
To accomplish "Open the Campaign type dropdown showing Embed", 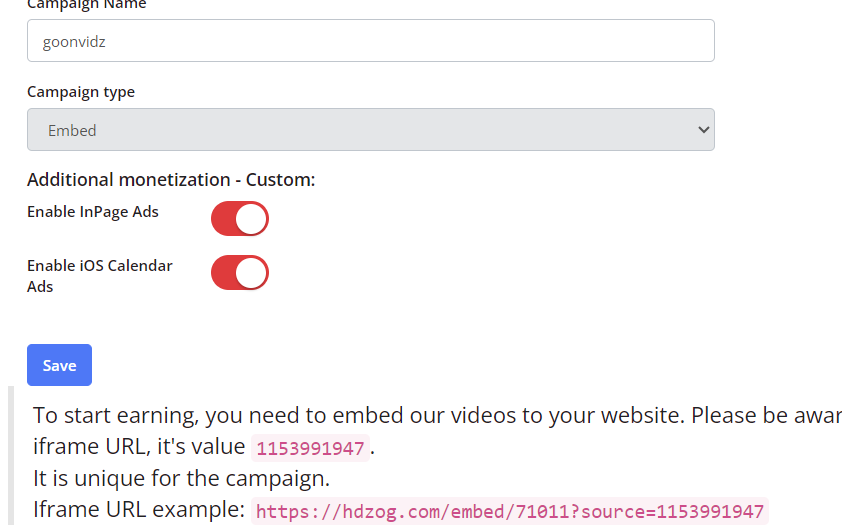I will (x=371, y=129).
